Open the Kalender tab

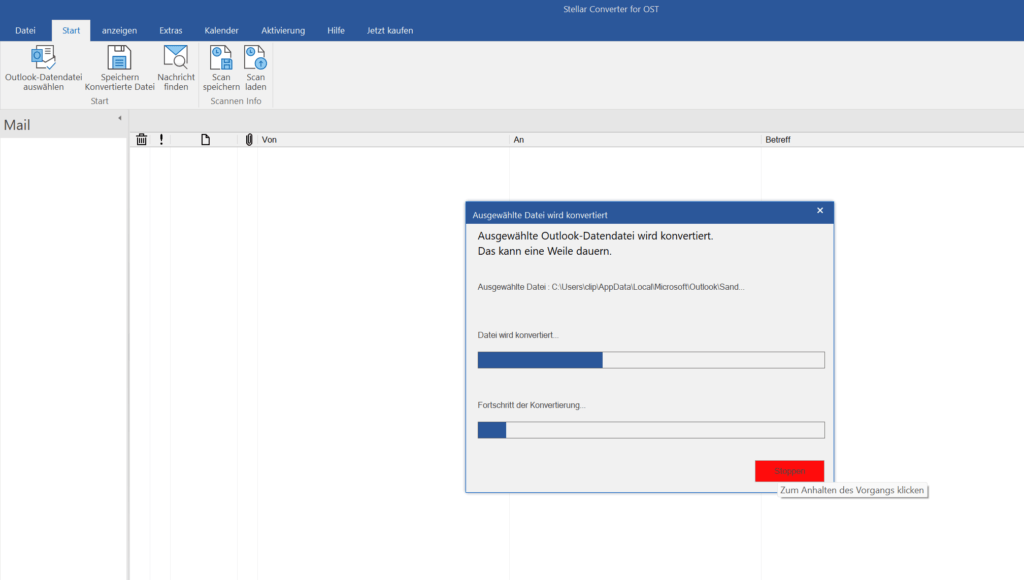tap(221, 30)
